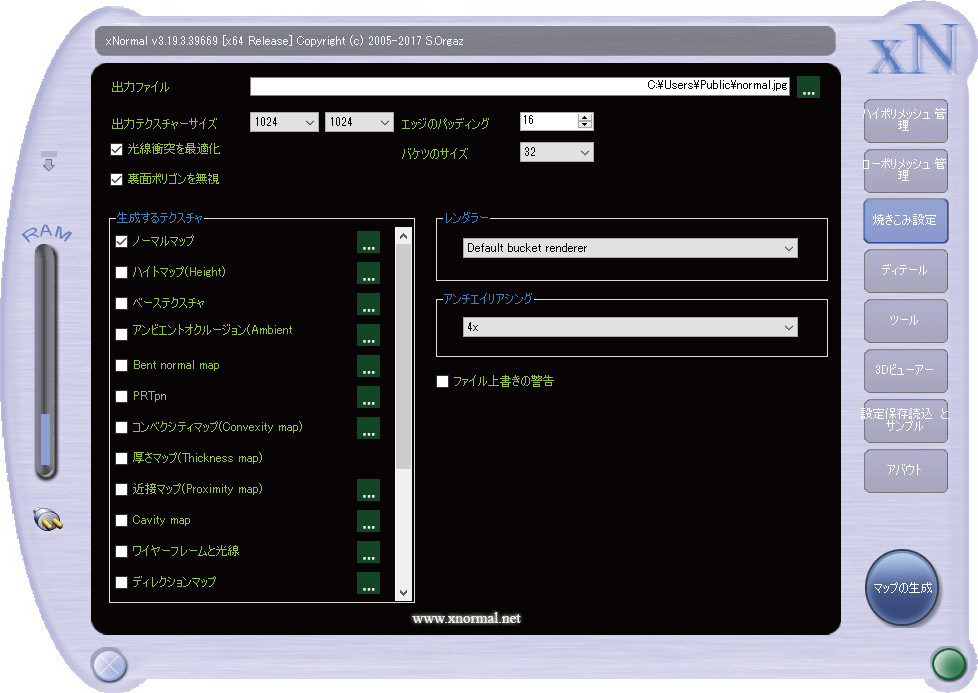Image resolution: width=978 pixels, height=693 pixels.
Task: Enable Thickness map checkbox
Action: click(122, 458)
